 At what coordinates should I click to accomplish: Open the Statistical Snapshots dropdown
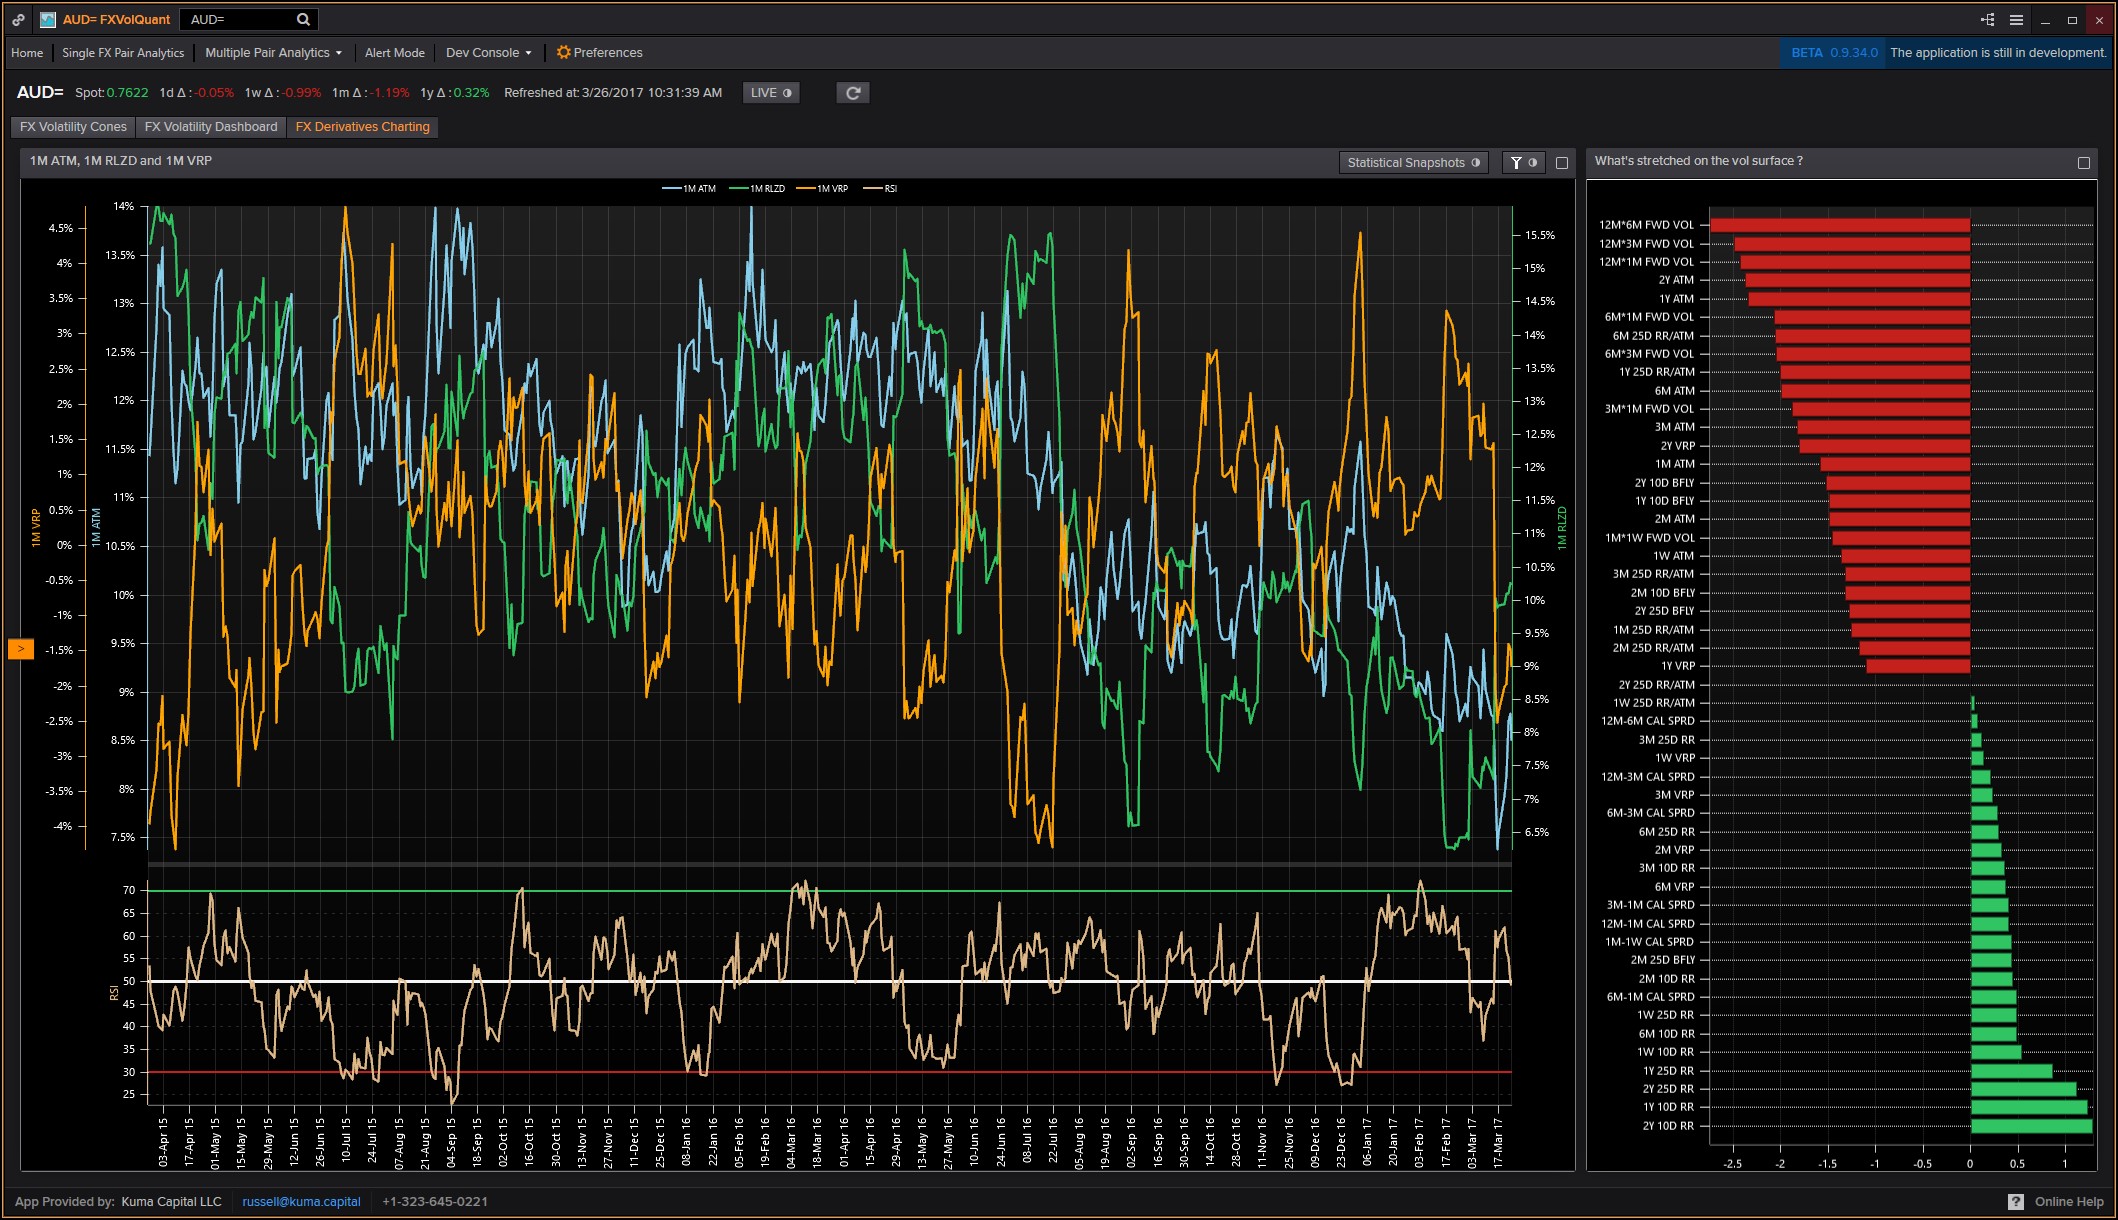tap(1413, 163)
